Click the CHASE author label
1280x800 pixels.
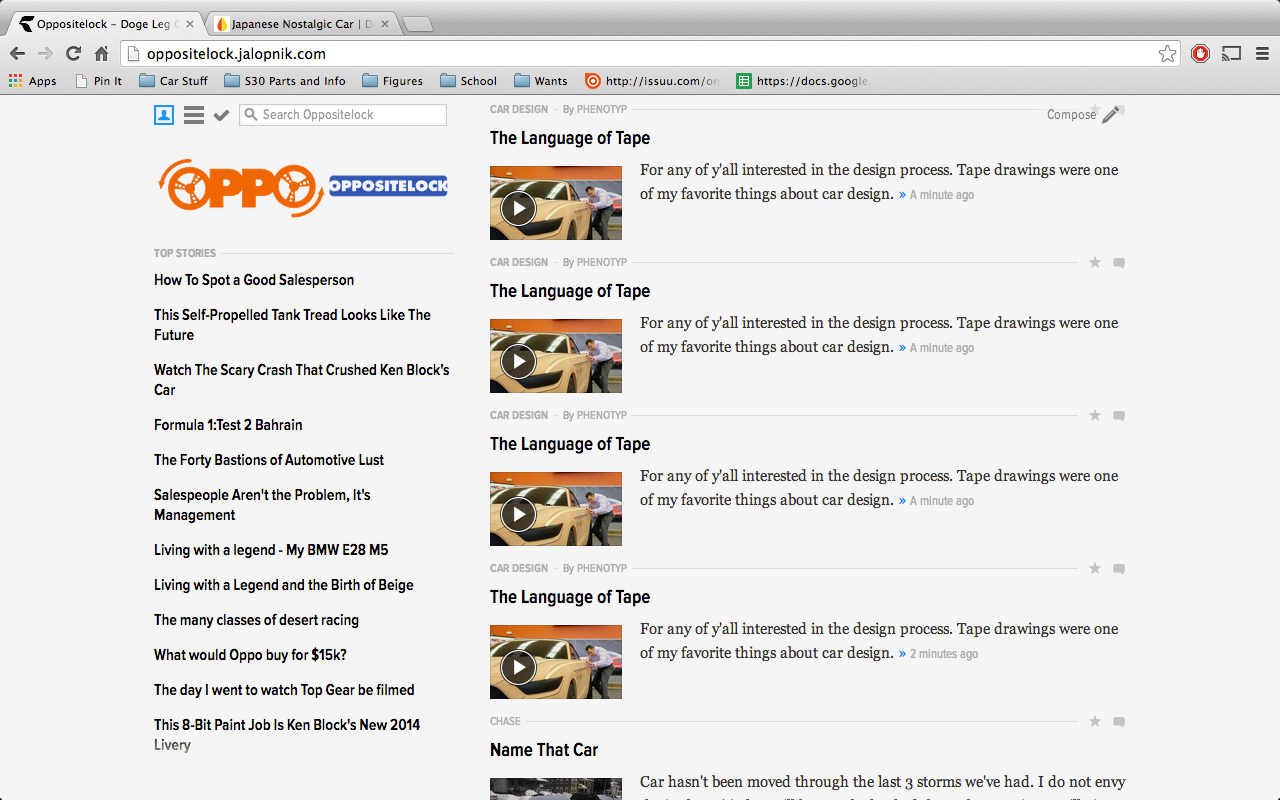(x=505, y=721)
